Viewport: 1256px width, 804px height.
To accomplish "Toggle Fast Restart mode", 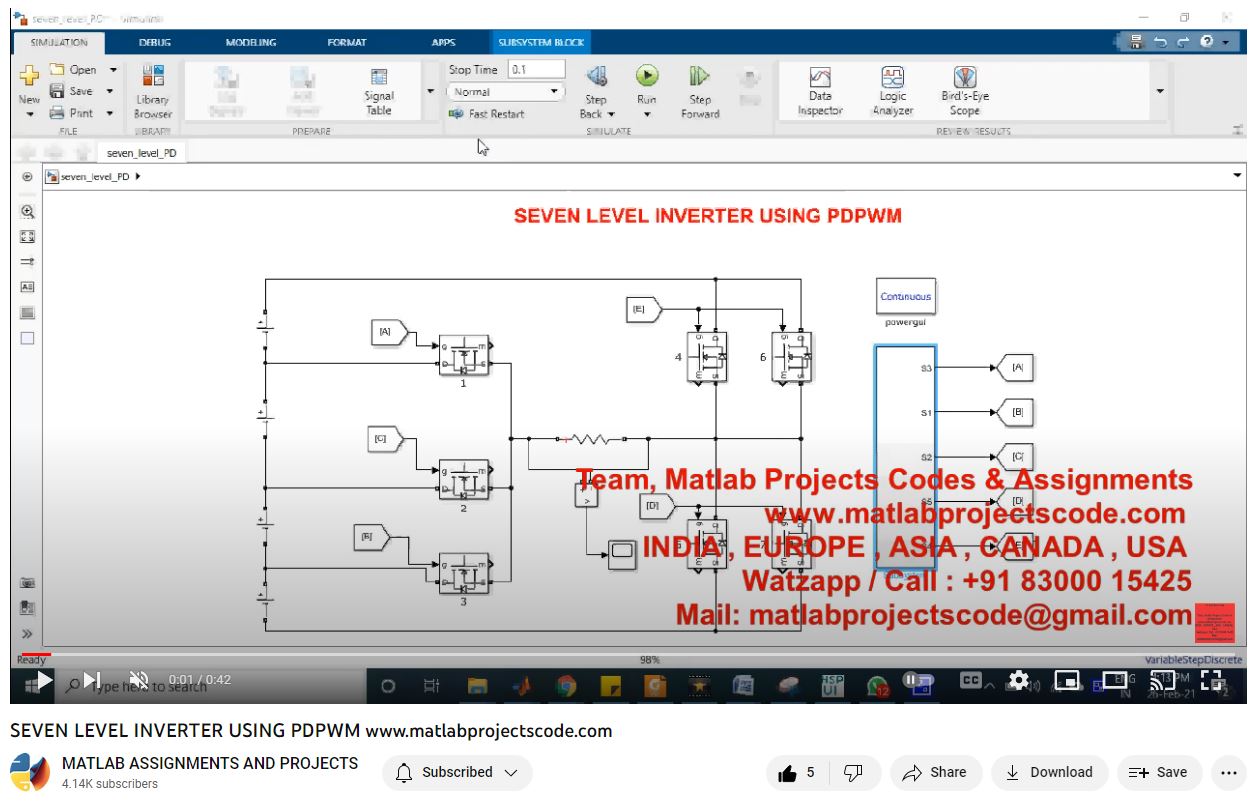I will pos(487,114).
